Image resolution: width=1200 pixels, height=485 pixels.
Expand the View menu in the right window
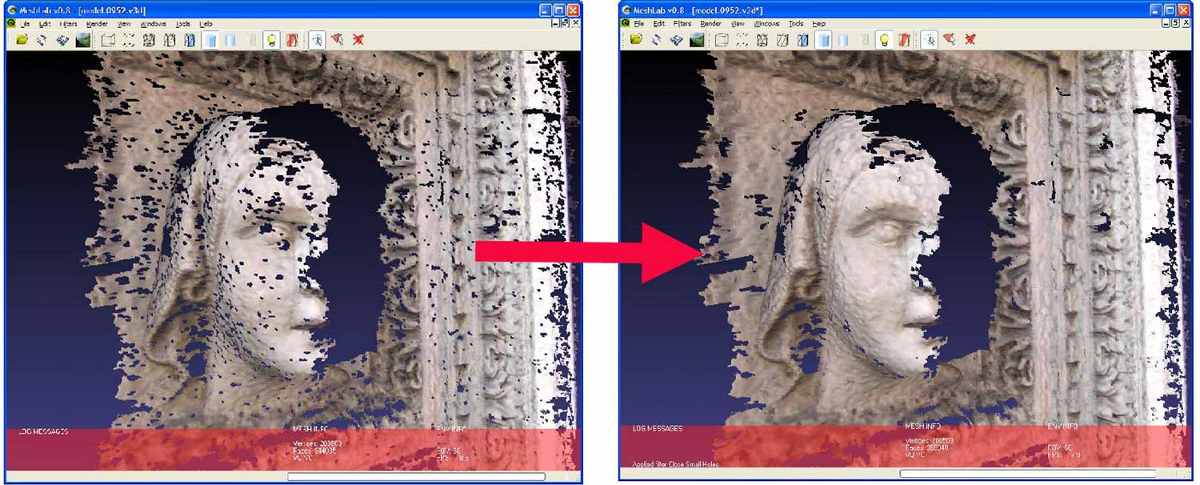(737, 22)
